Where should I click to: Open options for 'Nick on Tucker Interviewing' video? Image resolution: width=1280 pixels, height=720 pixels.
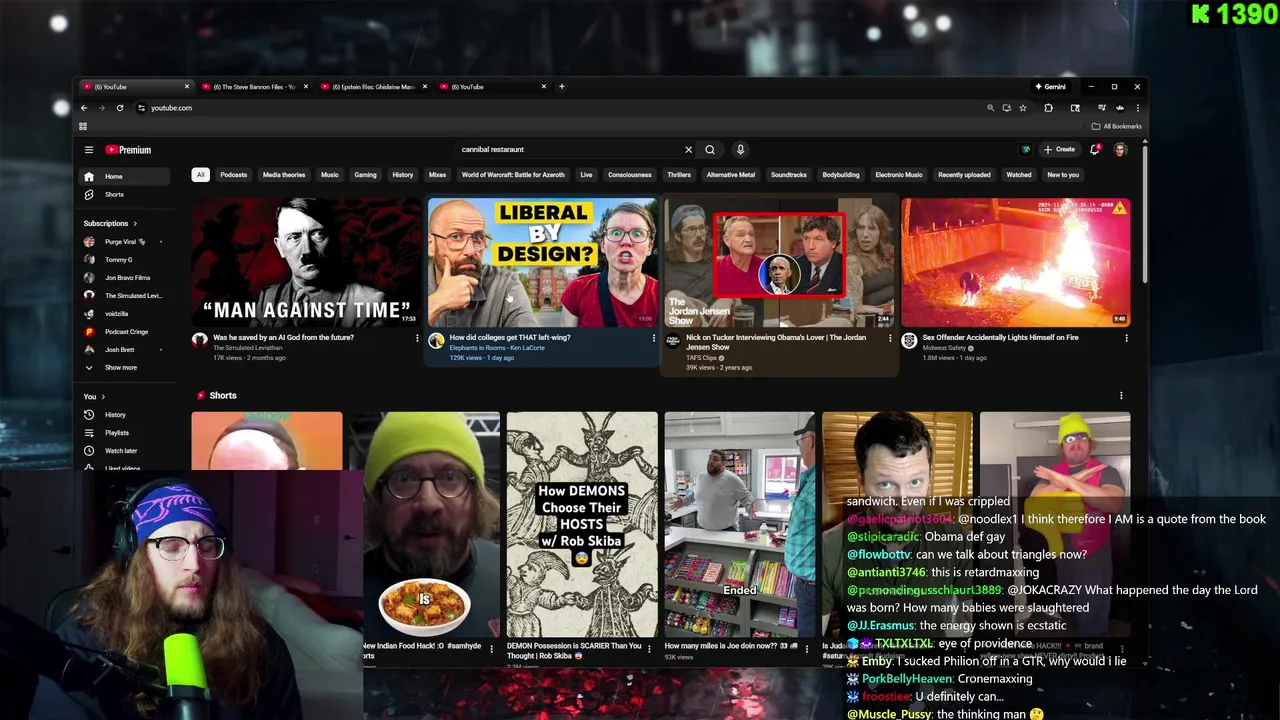[x=890, y=338]
